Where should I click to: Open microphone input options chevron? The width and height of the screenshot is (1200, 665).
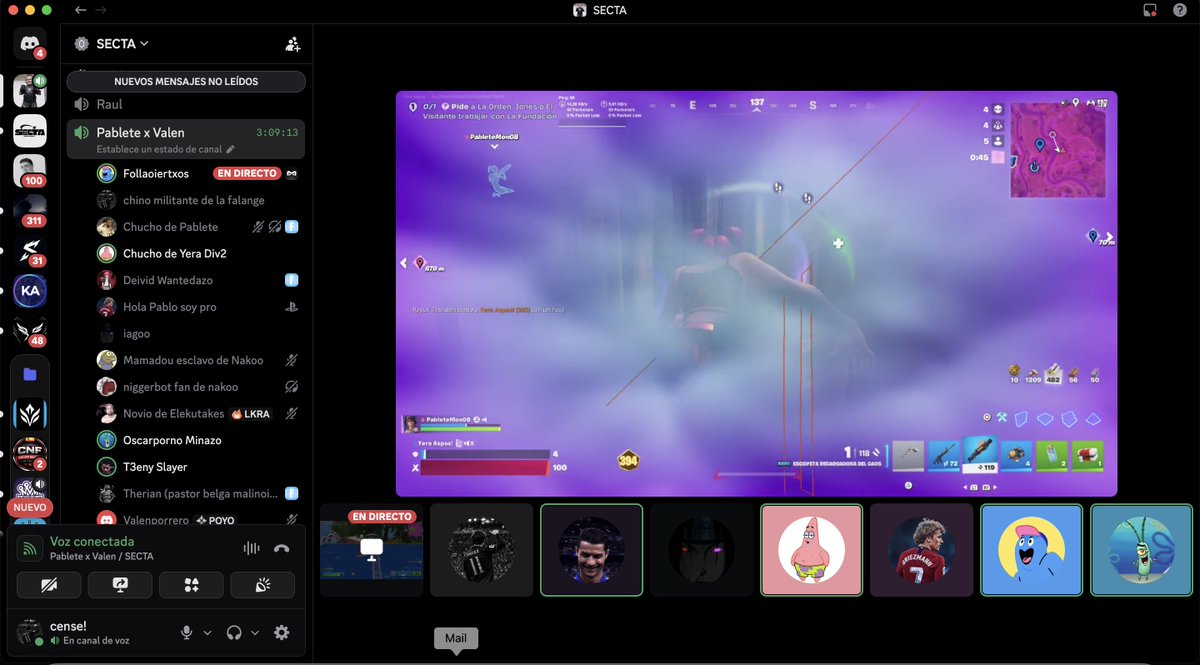tap(207, 632)
